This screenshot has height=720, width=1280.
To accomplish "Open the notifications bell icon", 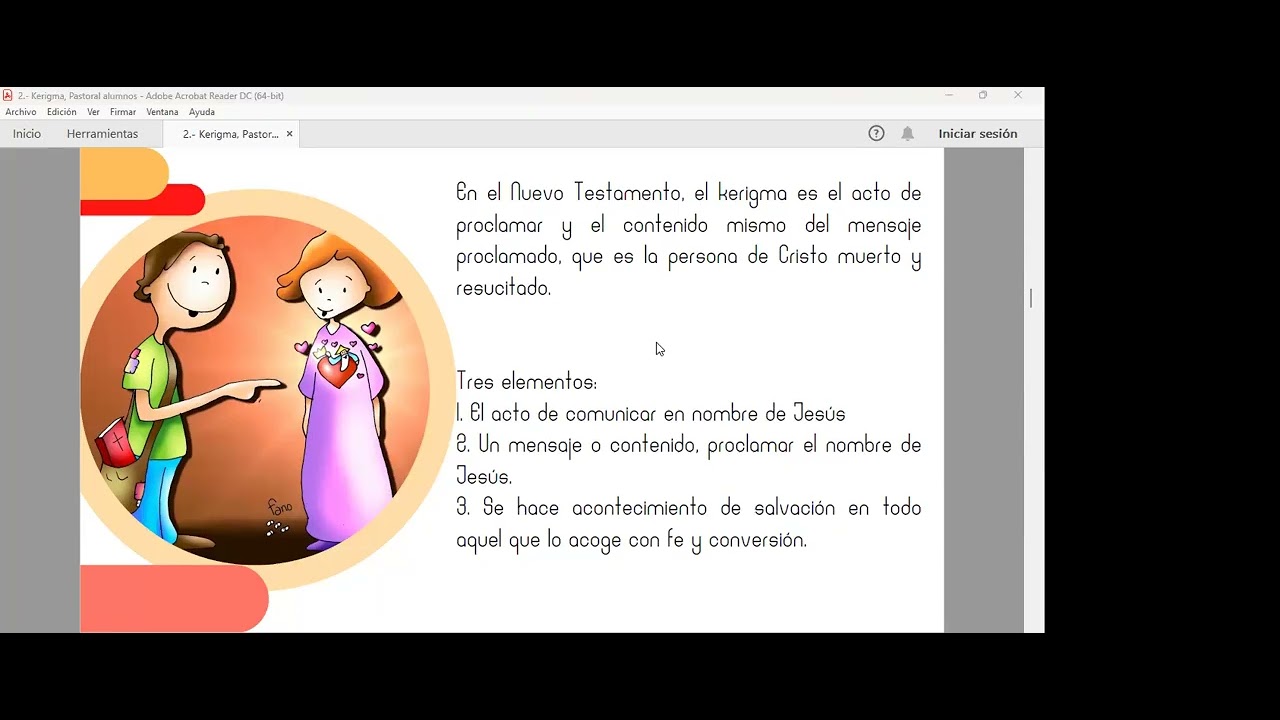I will click(907, 133).
